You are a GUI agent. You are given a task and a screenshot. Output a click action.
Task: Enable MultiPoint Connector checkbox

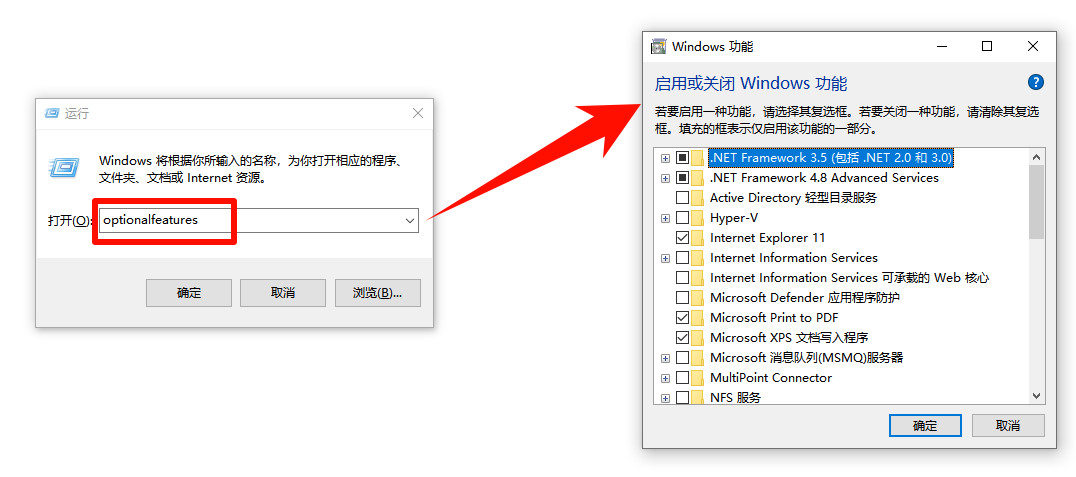[682, 377]
